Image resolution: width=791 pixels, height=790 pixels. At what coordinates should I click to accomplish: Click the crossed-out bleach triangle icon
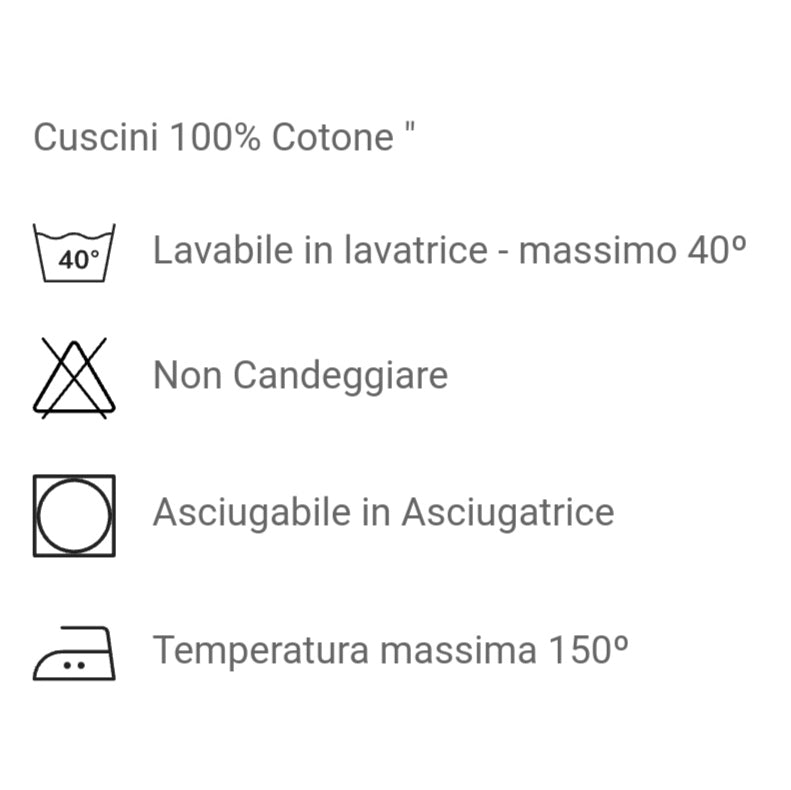[x=74, y=377]
